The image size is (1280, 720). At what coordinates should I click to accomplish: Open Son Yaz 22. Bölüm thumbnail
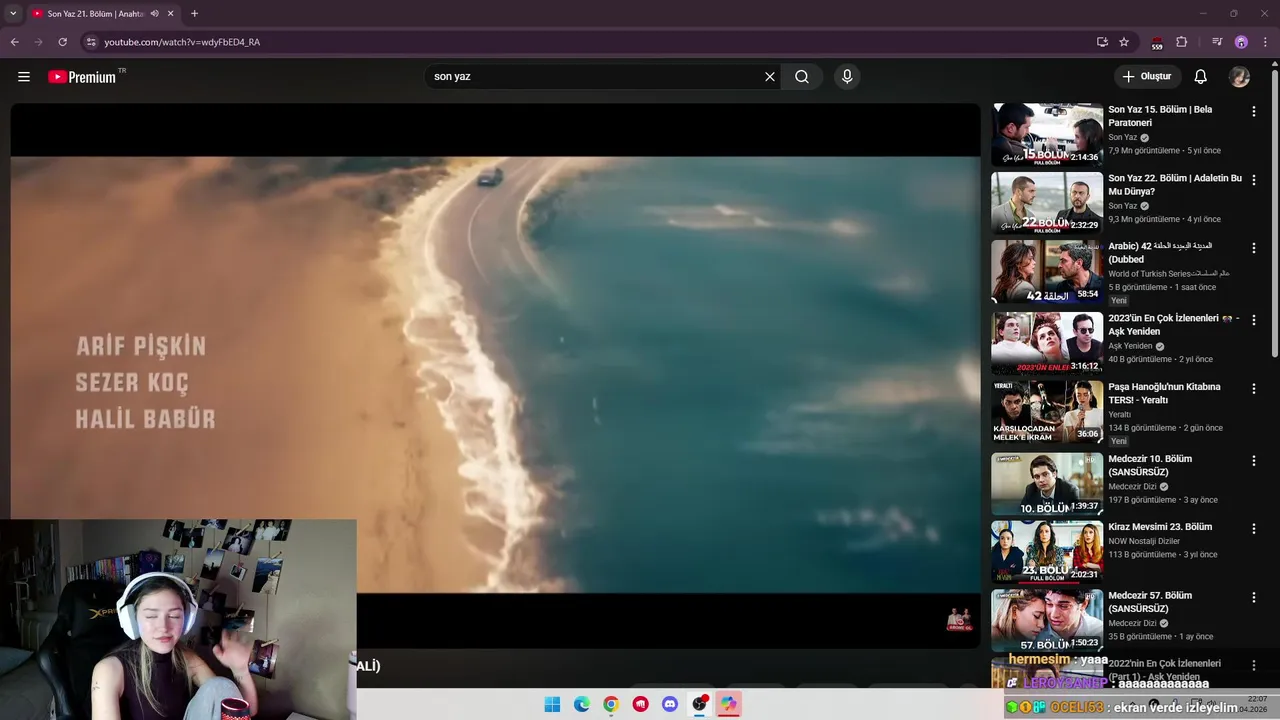pos(1047,203)
